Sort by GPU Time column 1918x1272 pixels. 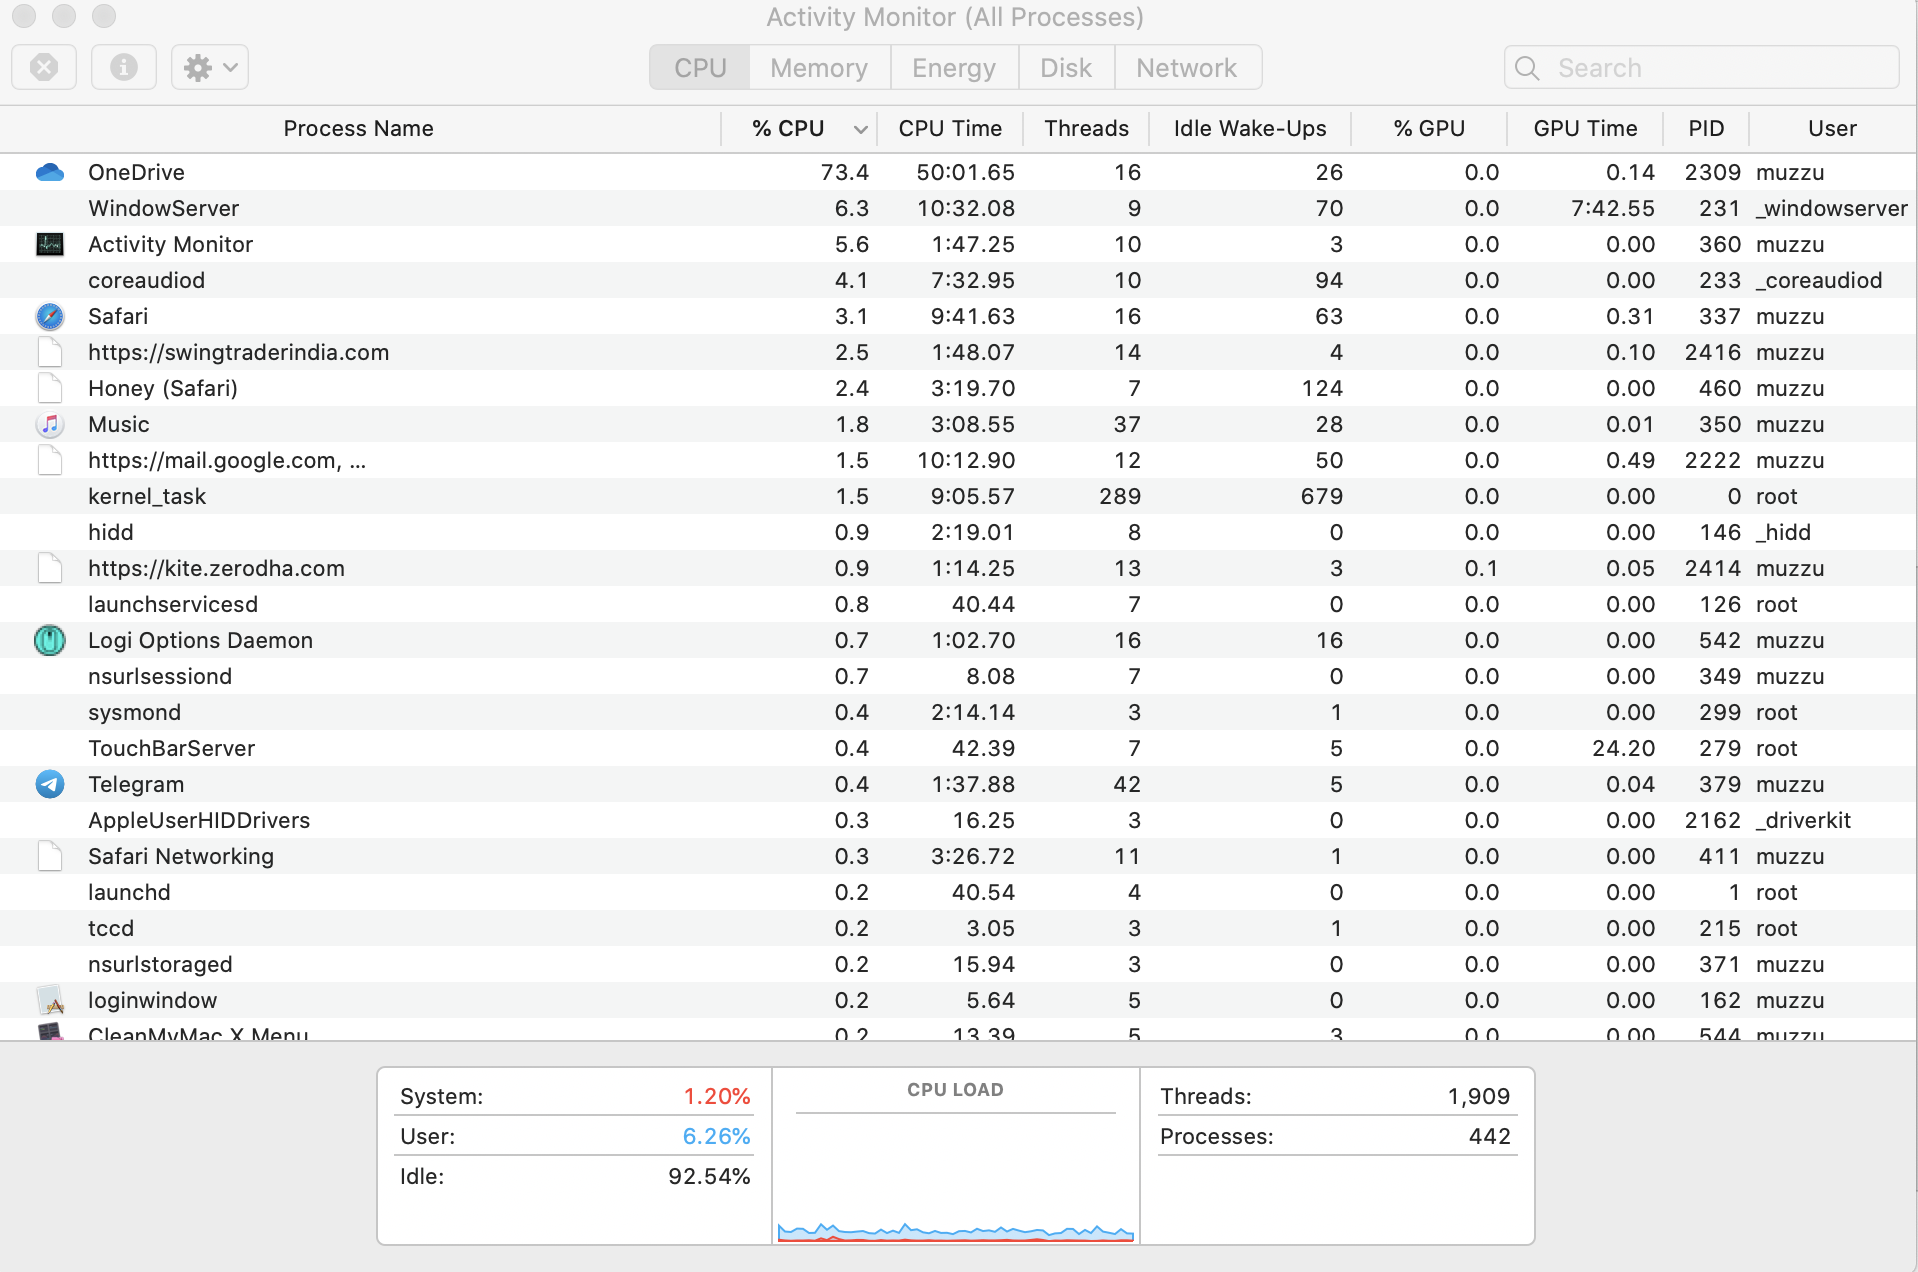(x=1585, y=129)
